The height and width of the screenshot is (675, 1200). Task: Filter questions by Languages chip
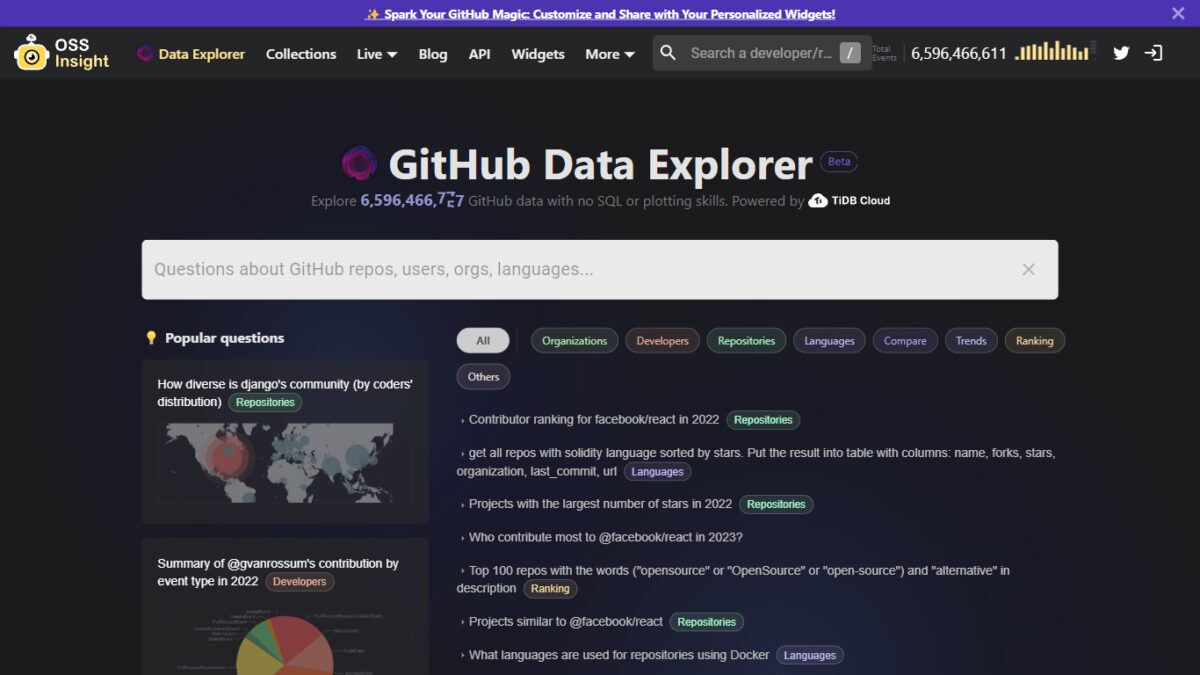coord(829,341)
